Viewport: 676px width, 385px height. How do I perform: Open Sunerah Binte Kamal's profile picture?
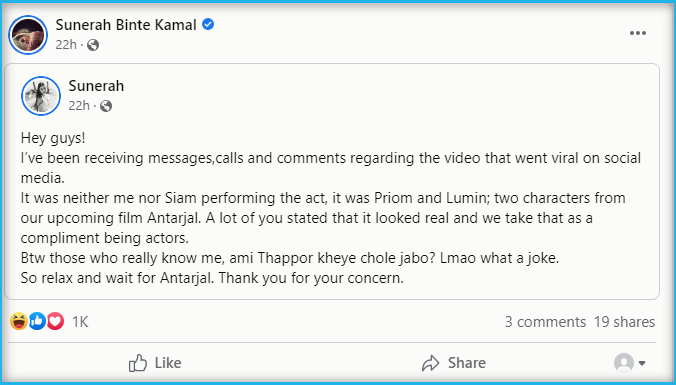(28, 35)
